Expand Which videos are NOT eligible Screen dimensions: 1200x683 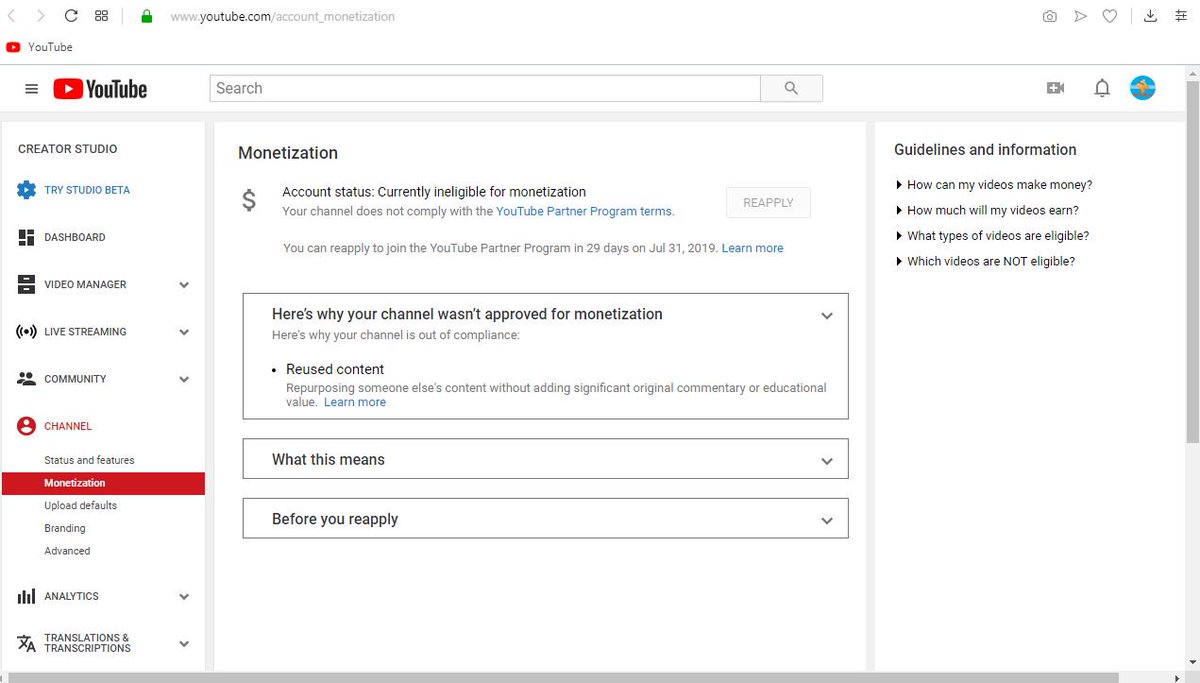[985, 261]
